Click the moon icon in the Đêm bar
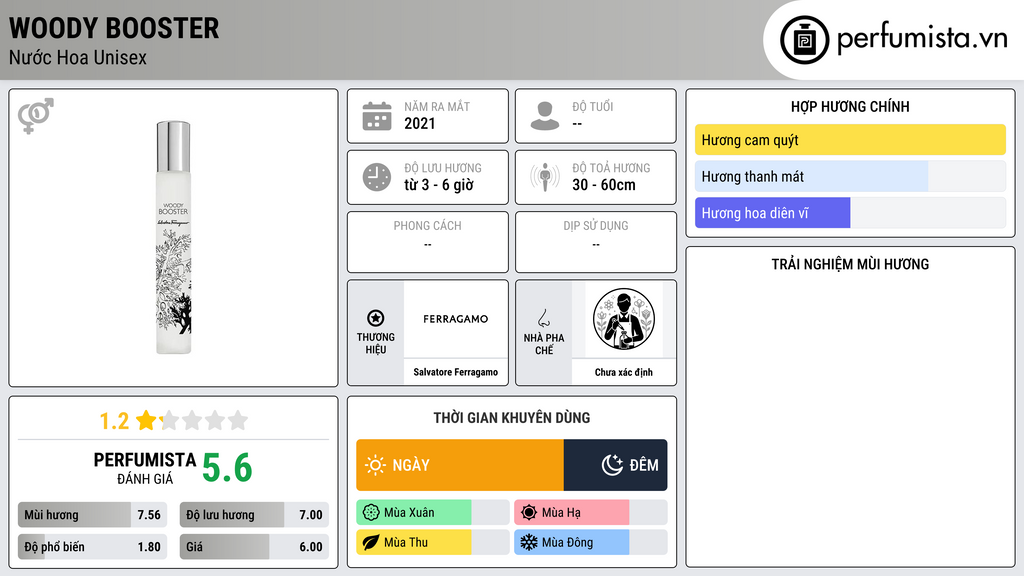 tap(612, 465)
